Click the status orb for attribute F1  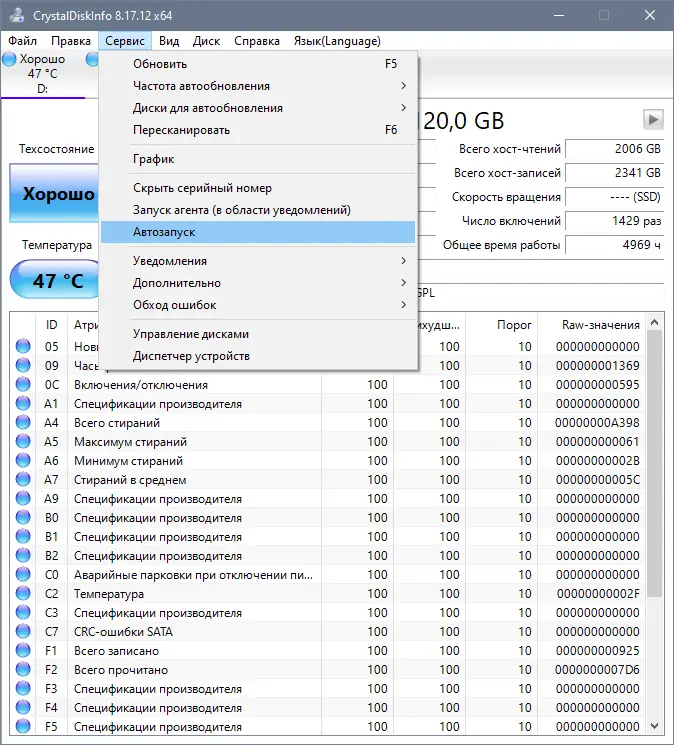(x=23, y=650)
